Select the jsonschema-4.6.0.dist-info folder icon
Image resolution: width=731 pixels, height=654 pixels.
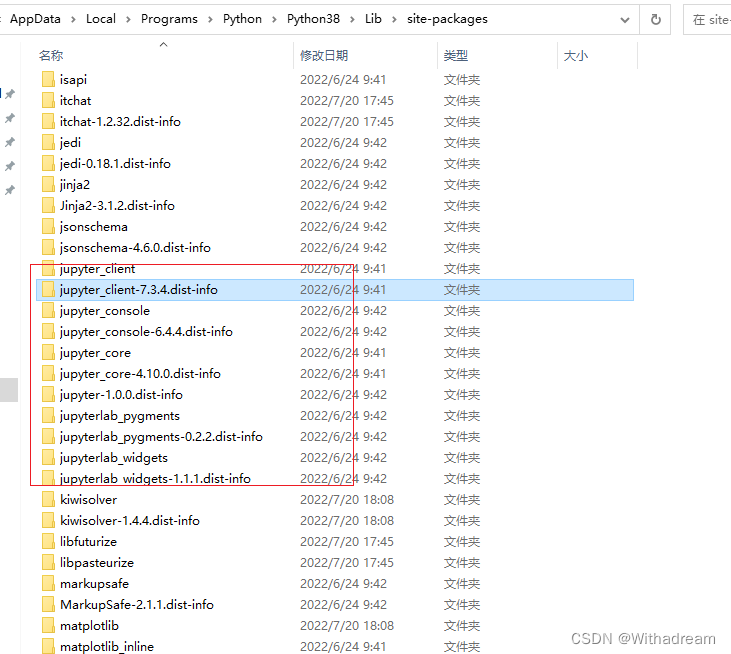click(x=48, y=247)
